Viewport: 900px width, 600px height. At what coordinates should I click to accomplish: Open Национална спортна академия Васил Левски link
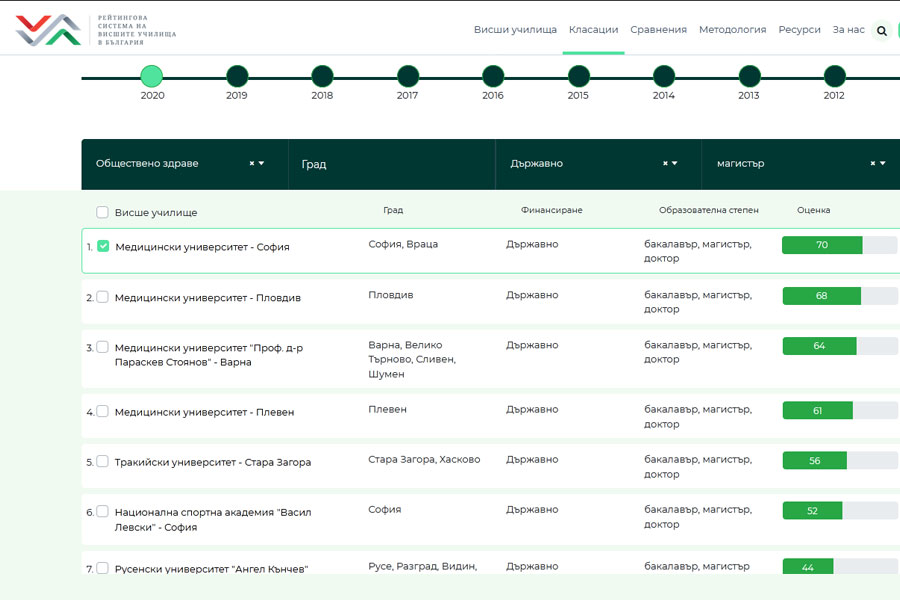pos(213,520)
